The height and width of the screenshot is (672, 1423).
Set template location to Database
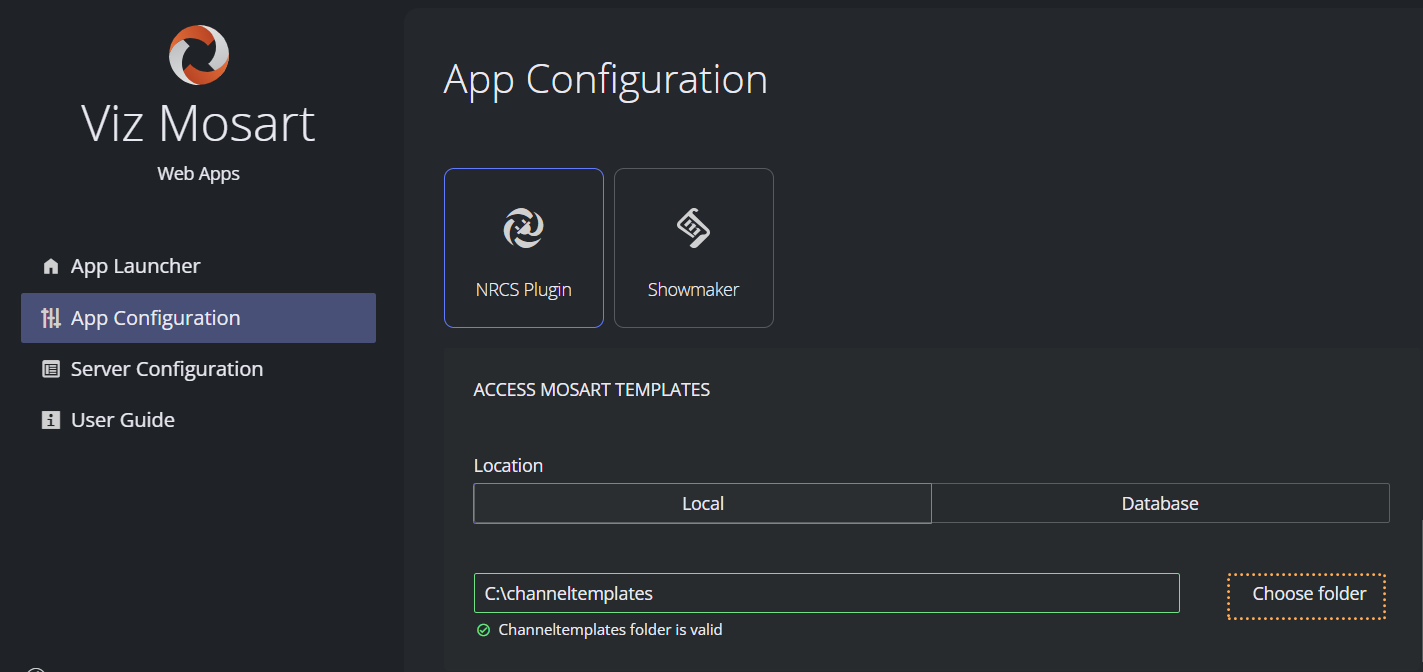(x=1160, y=503)
